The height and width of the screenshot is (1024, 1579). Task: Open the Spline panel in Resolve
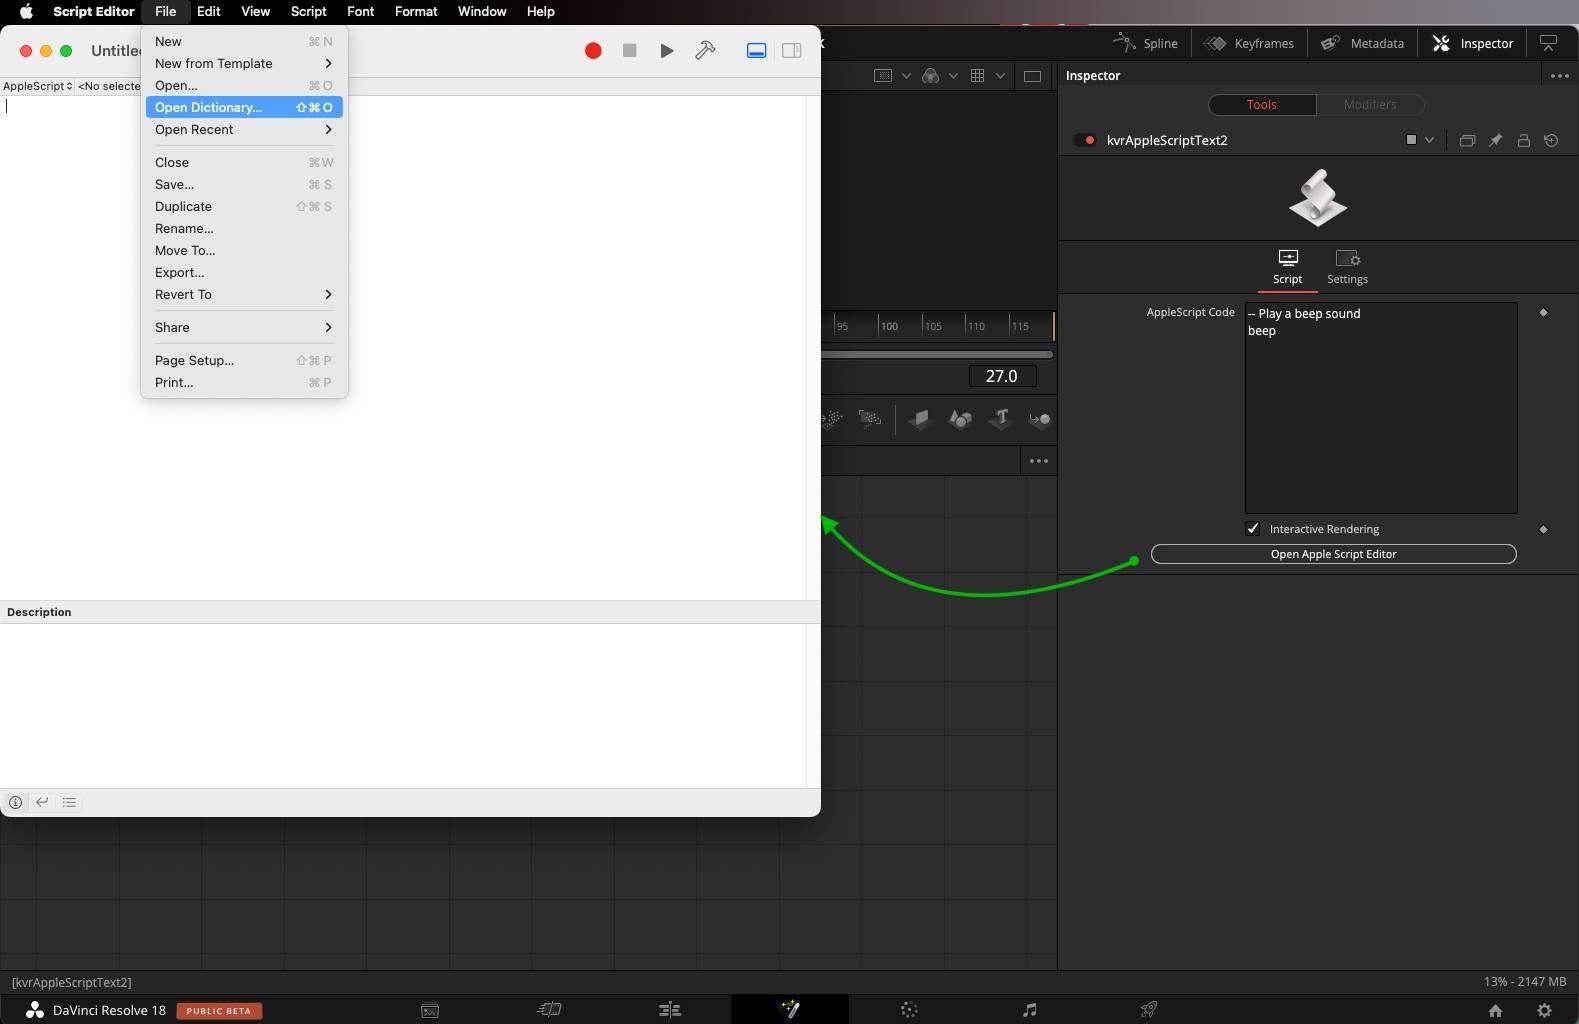(x=1146, y=43)
